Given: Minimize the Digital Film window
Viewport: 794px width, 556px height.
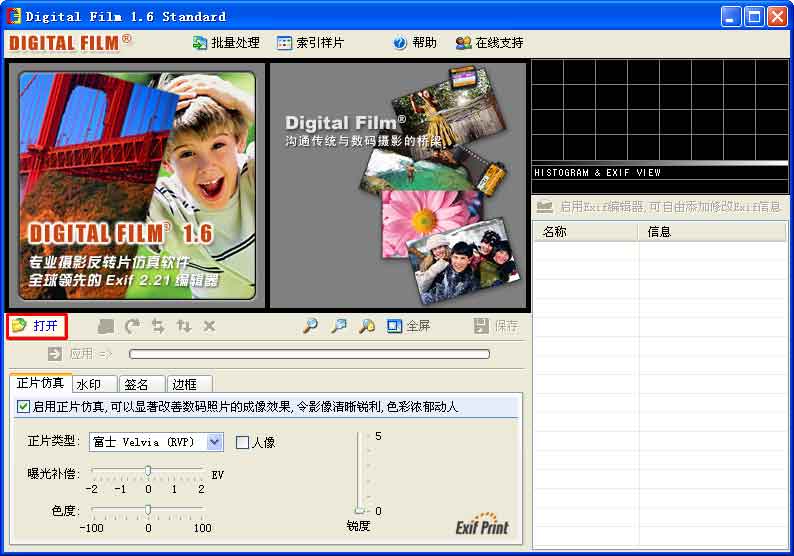Looking at the screenshot, I should coord(731,17).
